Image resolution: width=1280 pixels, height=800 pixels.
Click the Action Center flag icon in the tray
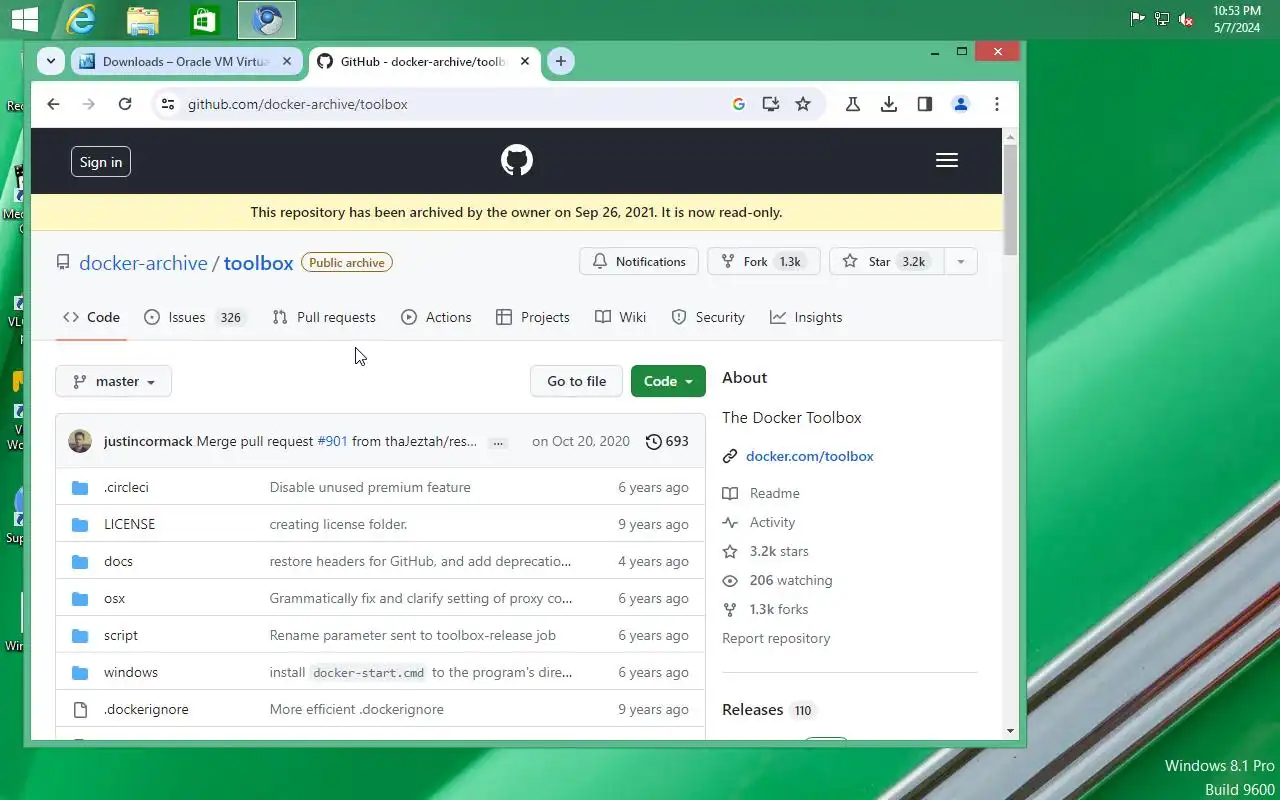pyautogui.click(x=1137, y=19)
